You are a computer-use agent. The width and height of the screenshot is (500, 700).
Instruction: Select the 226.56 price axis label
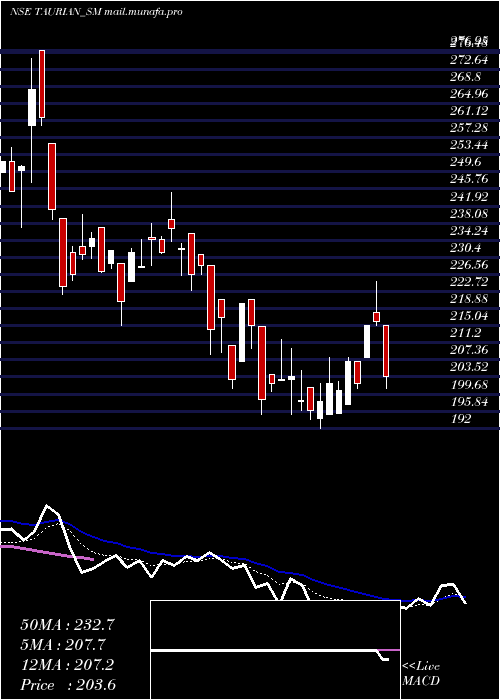(469, 265)
